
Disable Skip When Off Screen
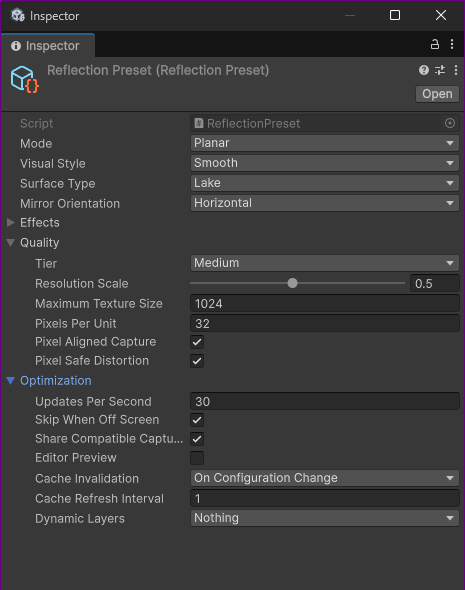coord(197,420)
